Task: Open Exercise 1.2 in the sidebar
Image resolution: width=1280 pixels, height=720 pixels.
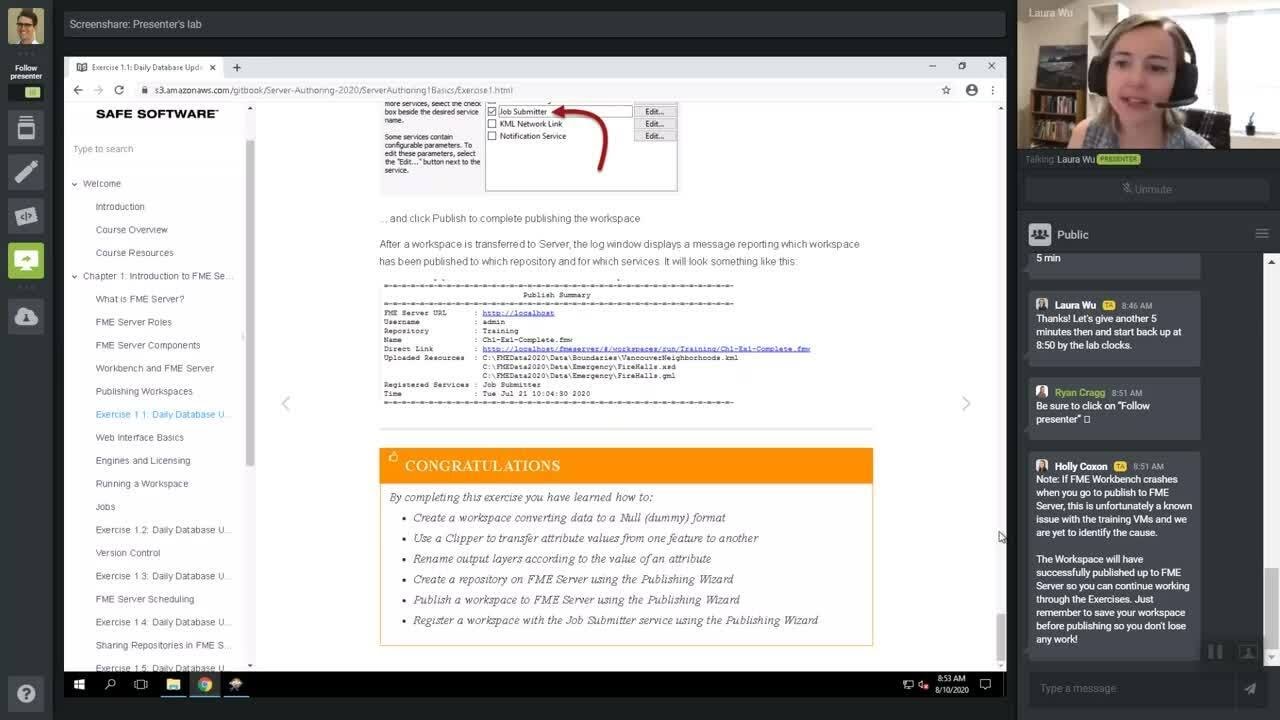Action: pyautogui.click(x=163, y=530)
